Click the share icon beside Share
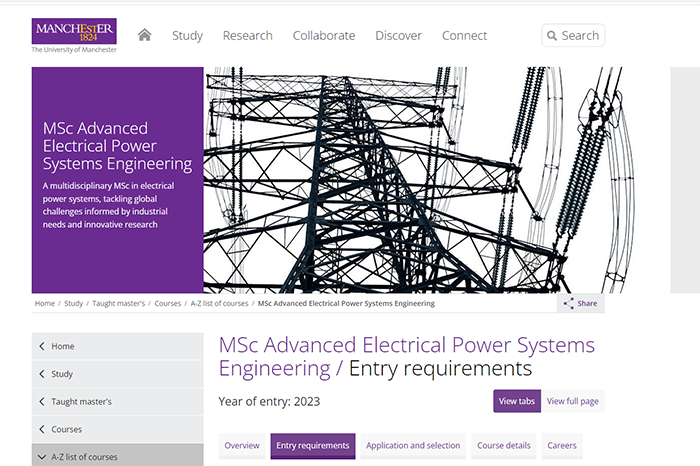The width and height of the screenshot is (700, 466). (x=568, y=304)
